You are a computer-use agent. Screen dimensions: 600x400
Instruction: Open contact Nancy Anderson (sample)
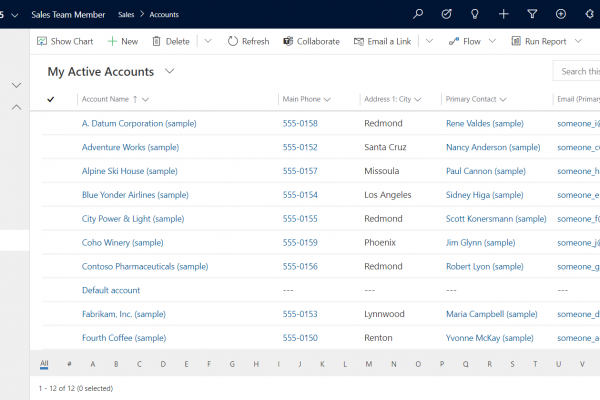tap(493, 147)
